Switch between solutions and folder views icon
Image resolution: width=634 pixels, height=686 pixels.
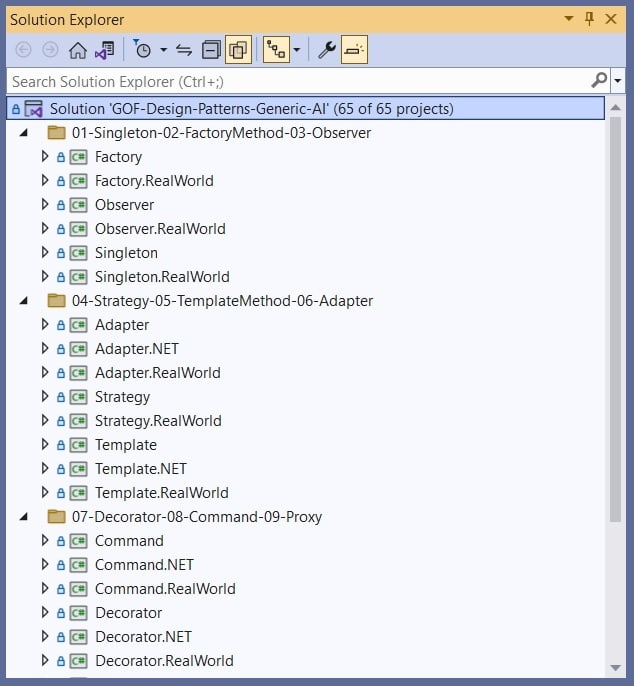(105, 50)
